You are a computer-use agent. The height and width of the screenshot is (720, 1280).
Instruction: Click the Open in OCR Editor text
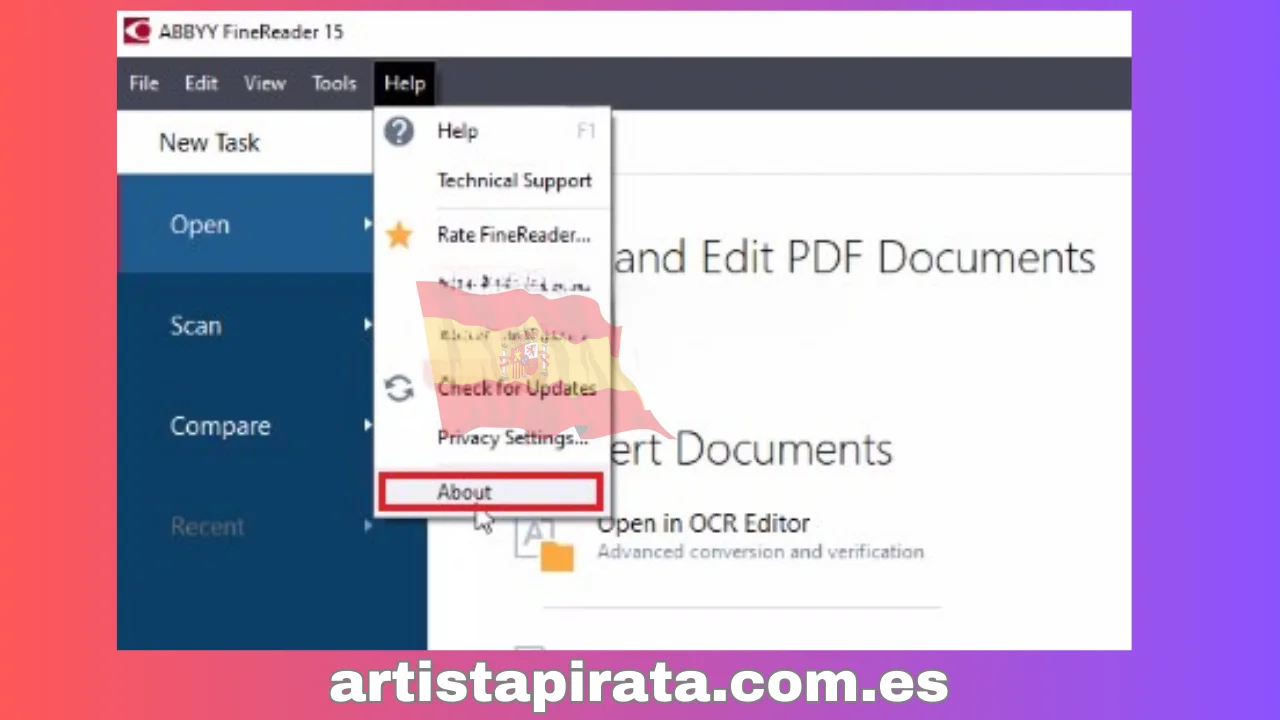(x=703, y=523)
